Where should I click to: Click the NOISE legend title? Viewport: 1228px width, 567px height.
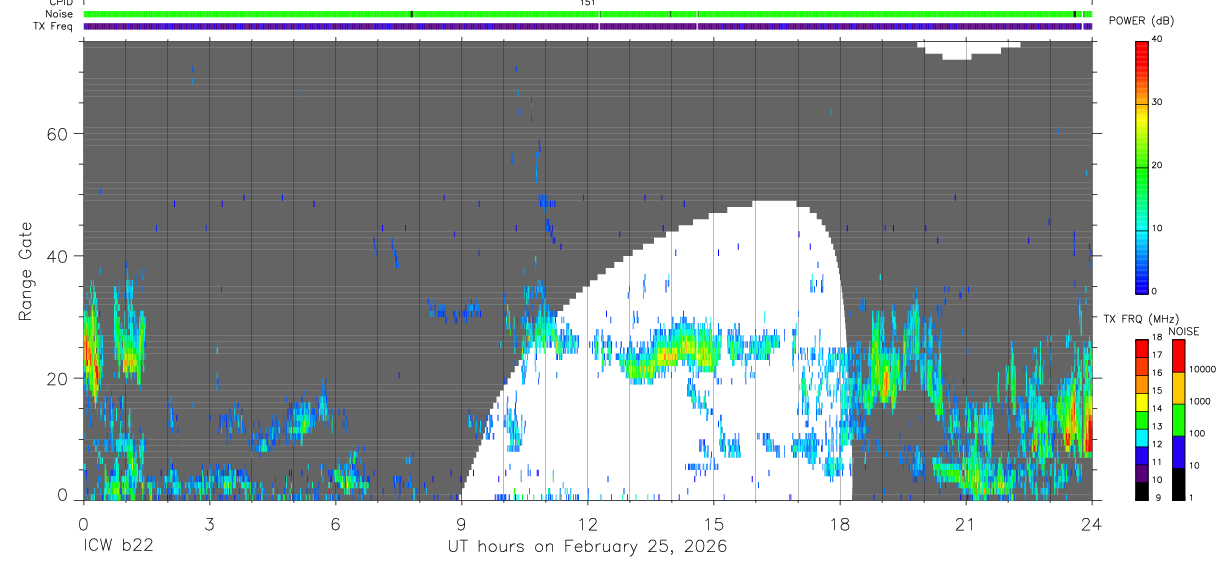tap(1183, 331)
